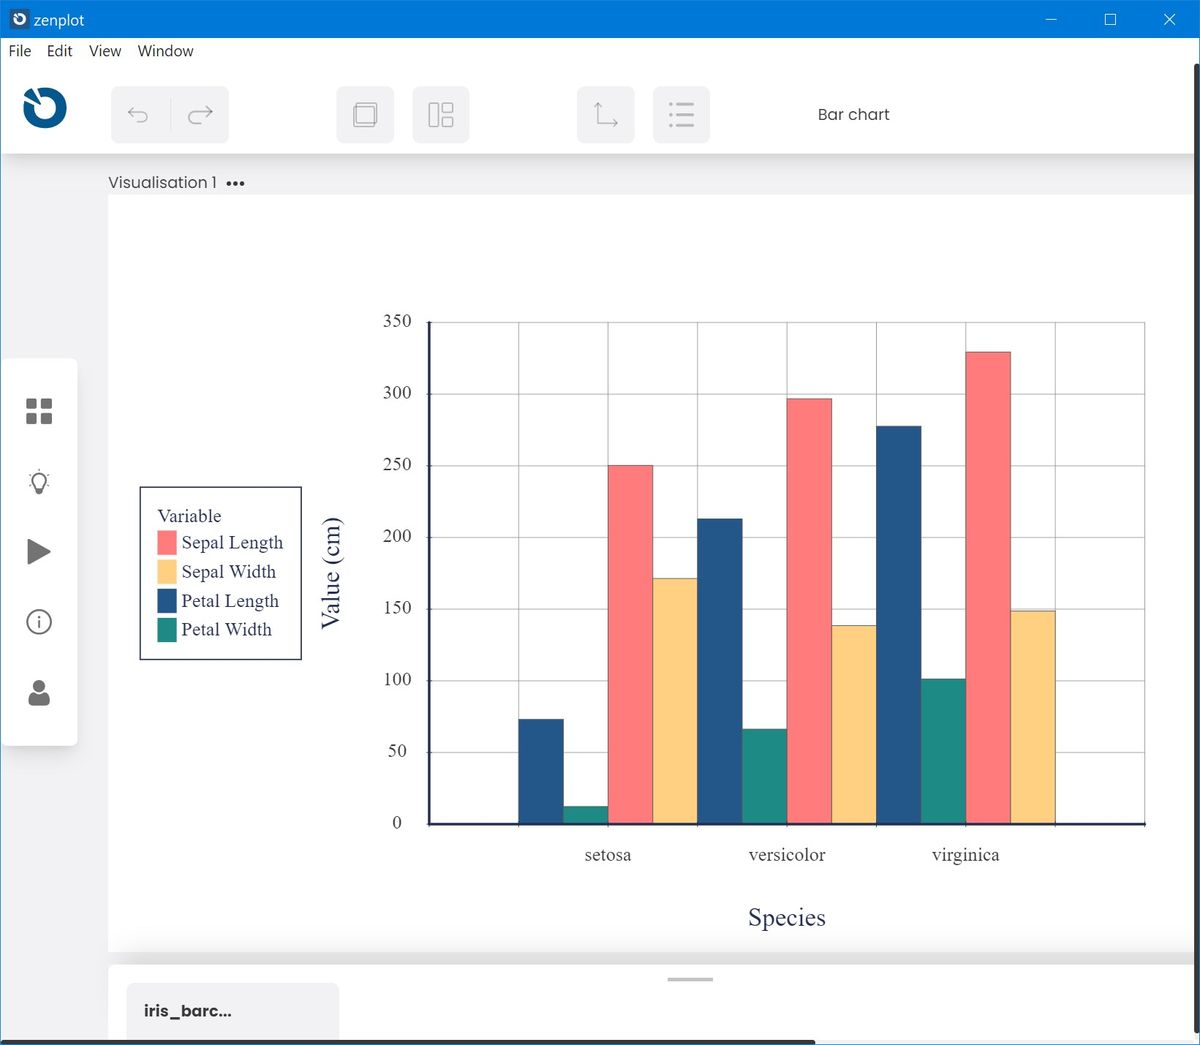Click the user account icon in the sidebar

[x=39, y=694]
